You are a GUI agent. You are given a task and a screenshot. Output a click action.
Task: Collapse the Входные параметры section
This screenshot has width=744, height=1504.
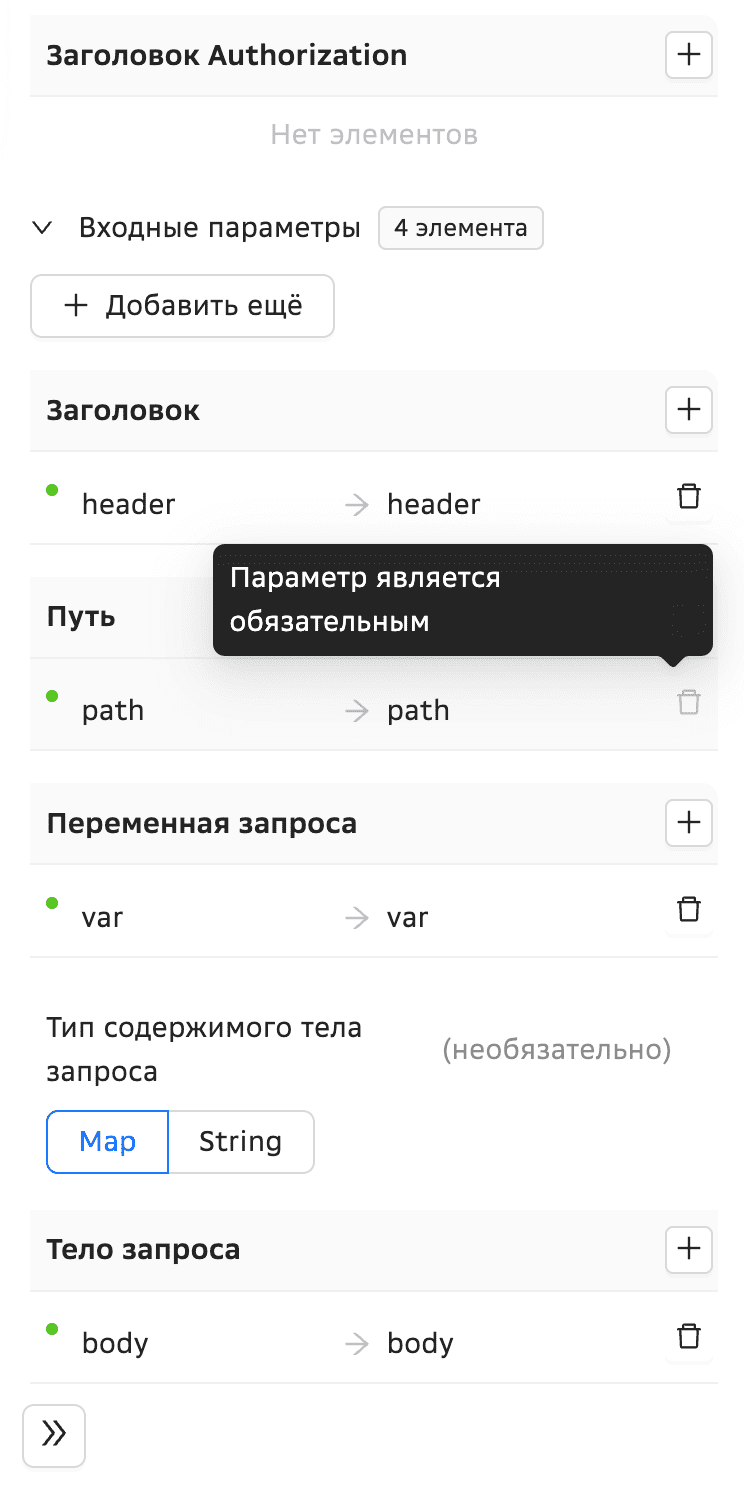(42, 228)
